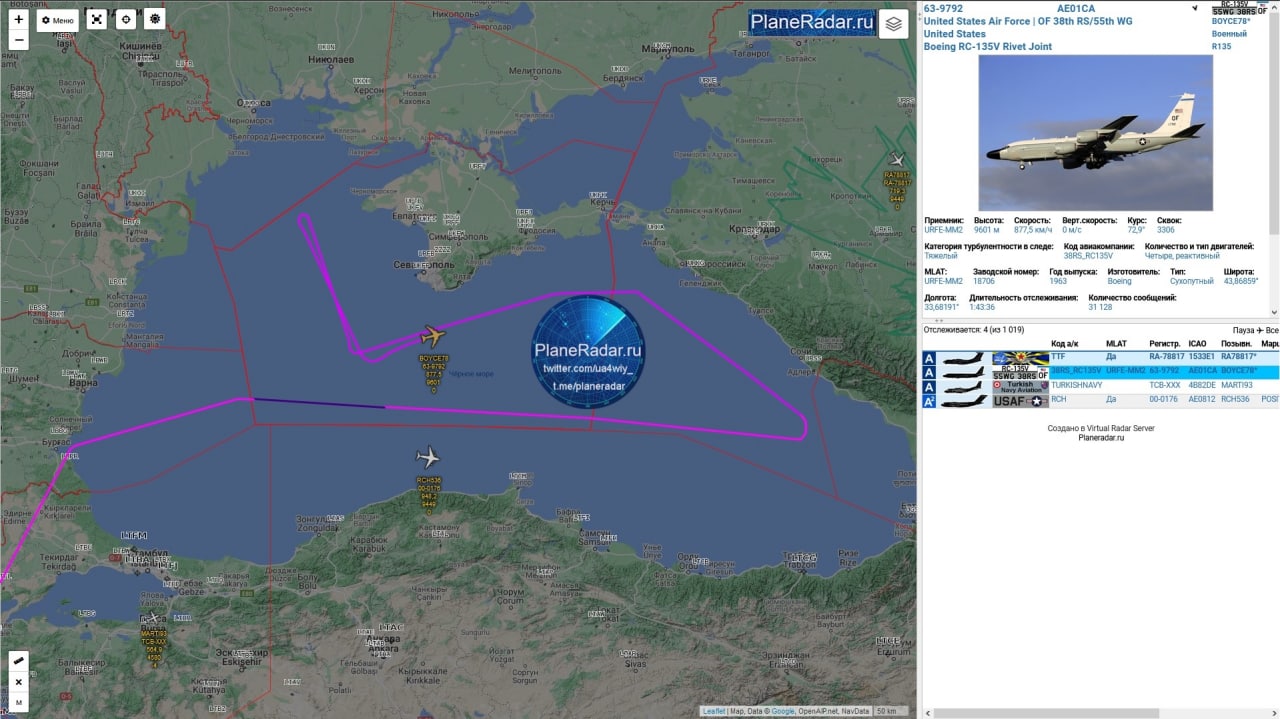Select the 38RS_RC135V list row
1280x719 pixels.
coord(1101,371)
